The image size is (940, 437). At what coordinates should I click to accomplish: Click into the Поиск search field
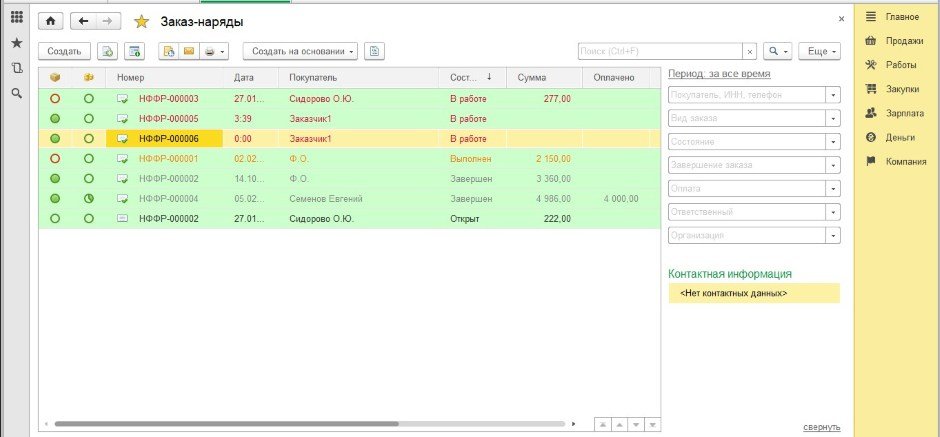[x=660, y=50]
